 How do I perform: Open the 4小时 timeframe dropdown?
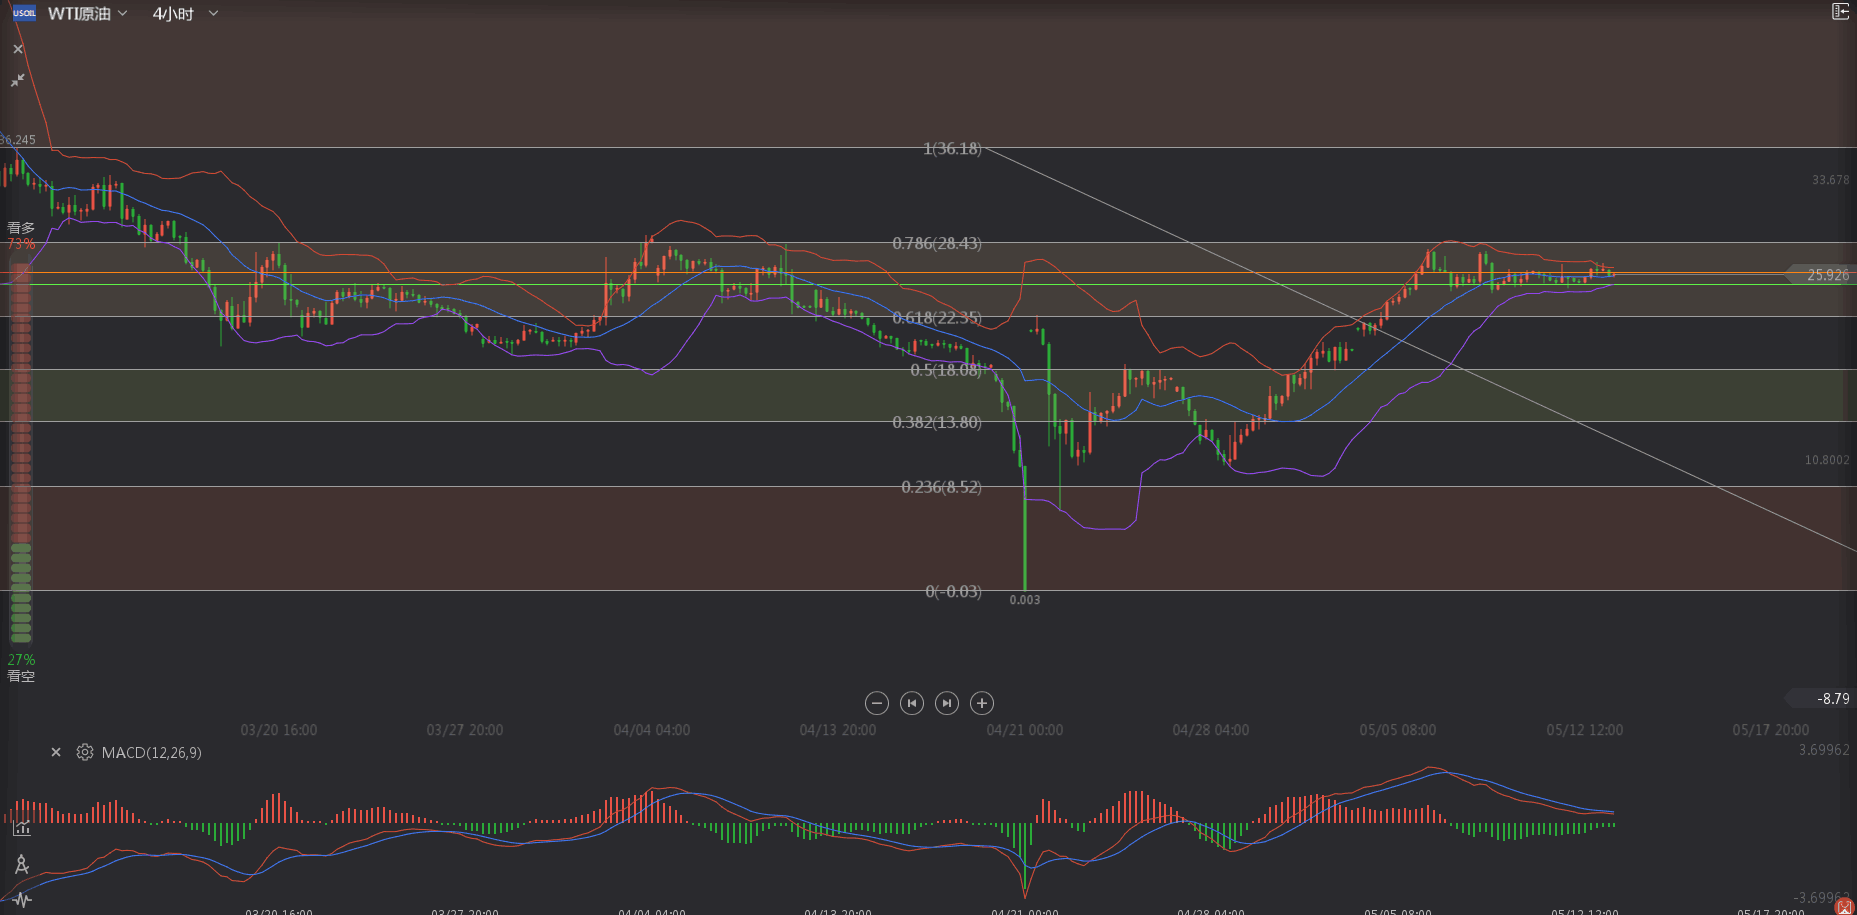pos(185,14)
